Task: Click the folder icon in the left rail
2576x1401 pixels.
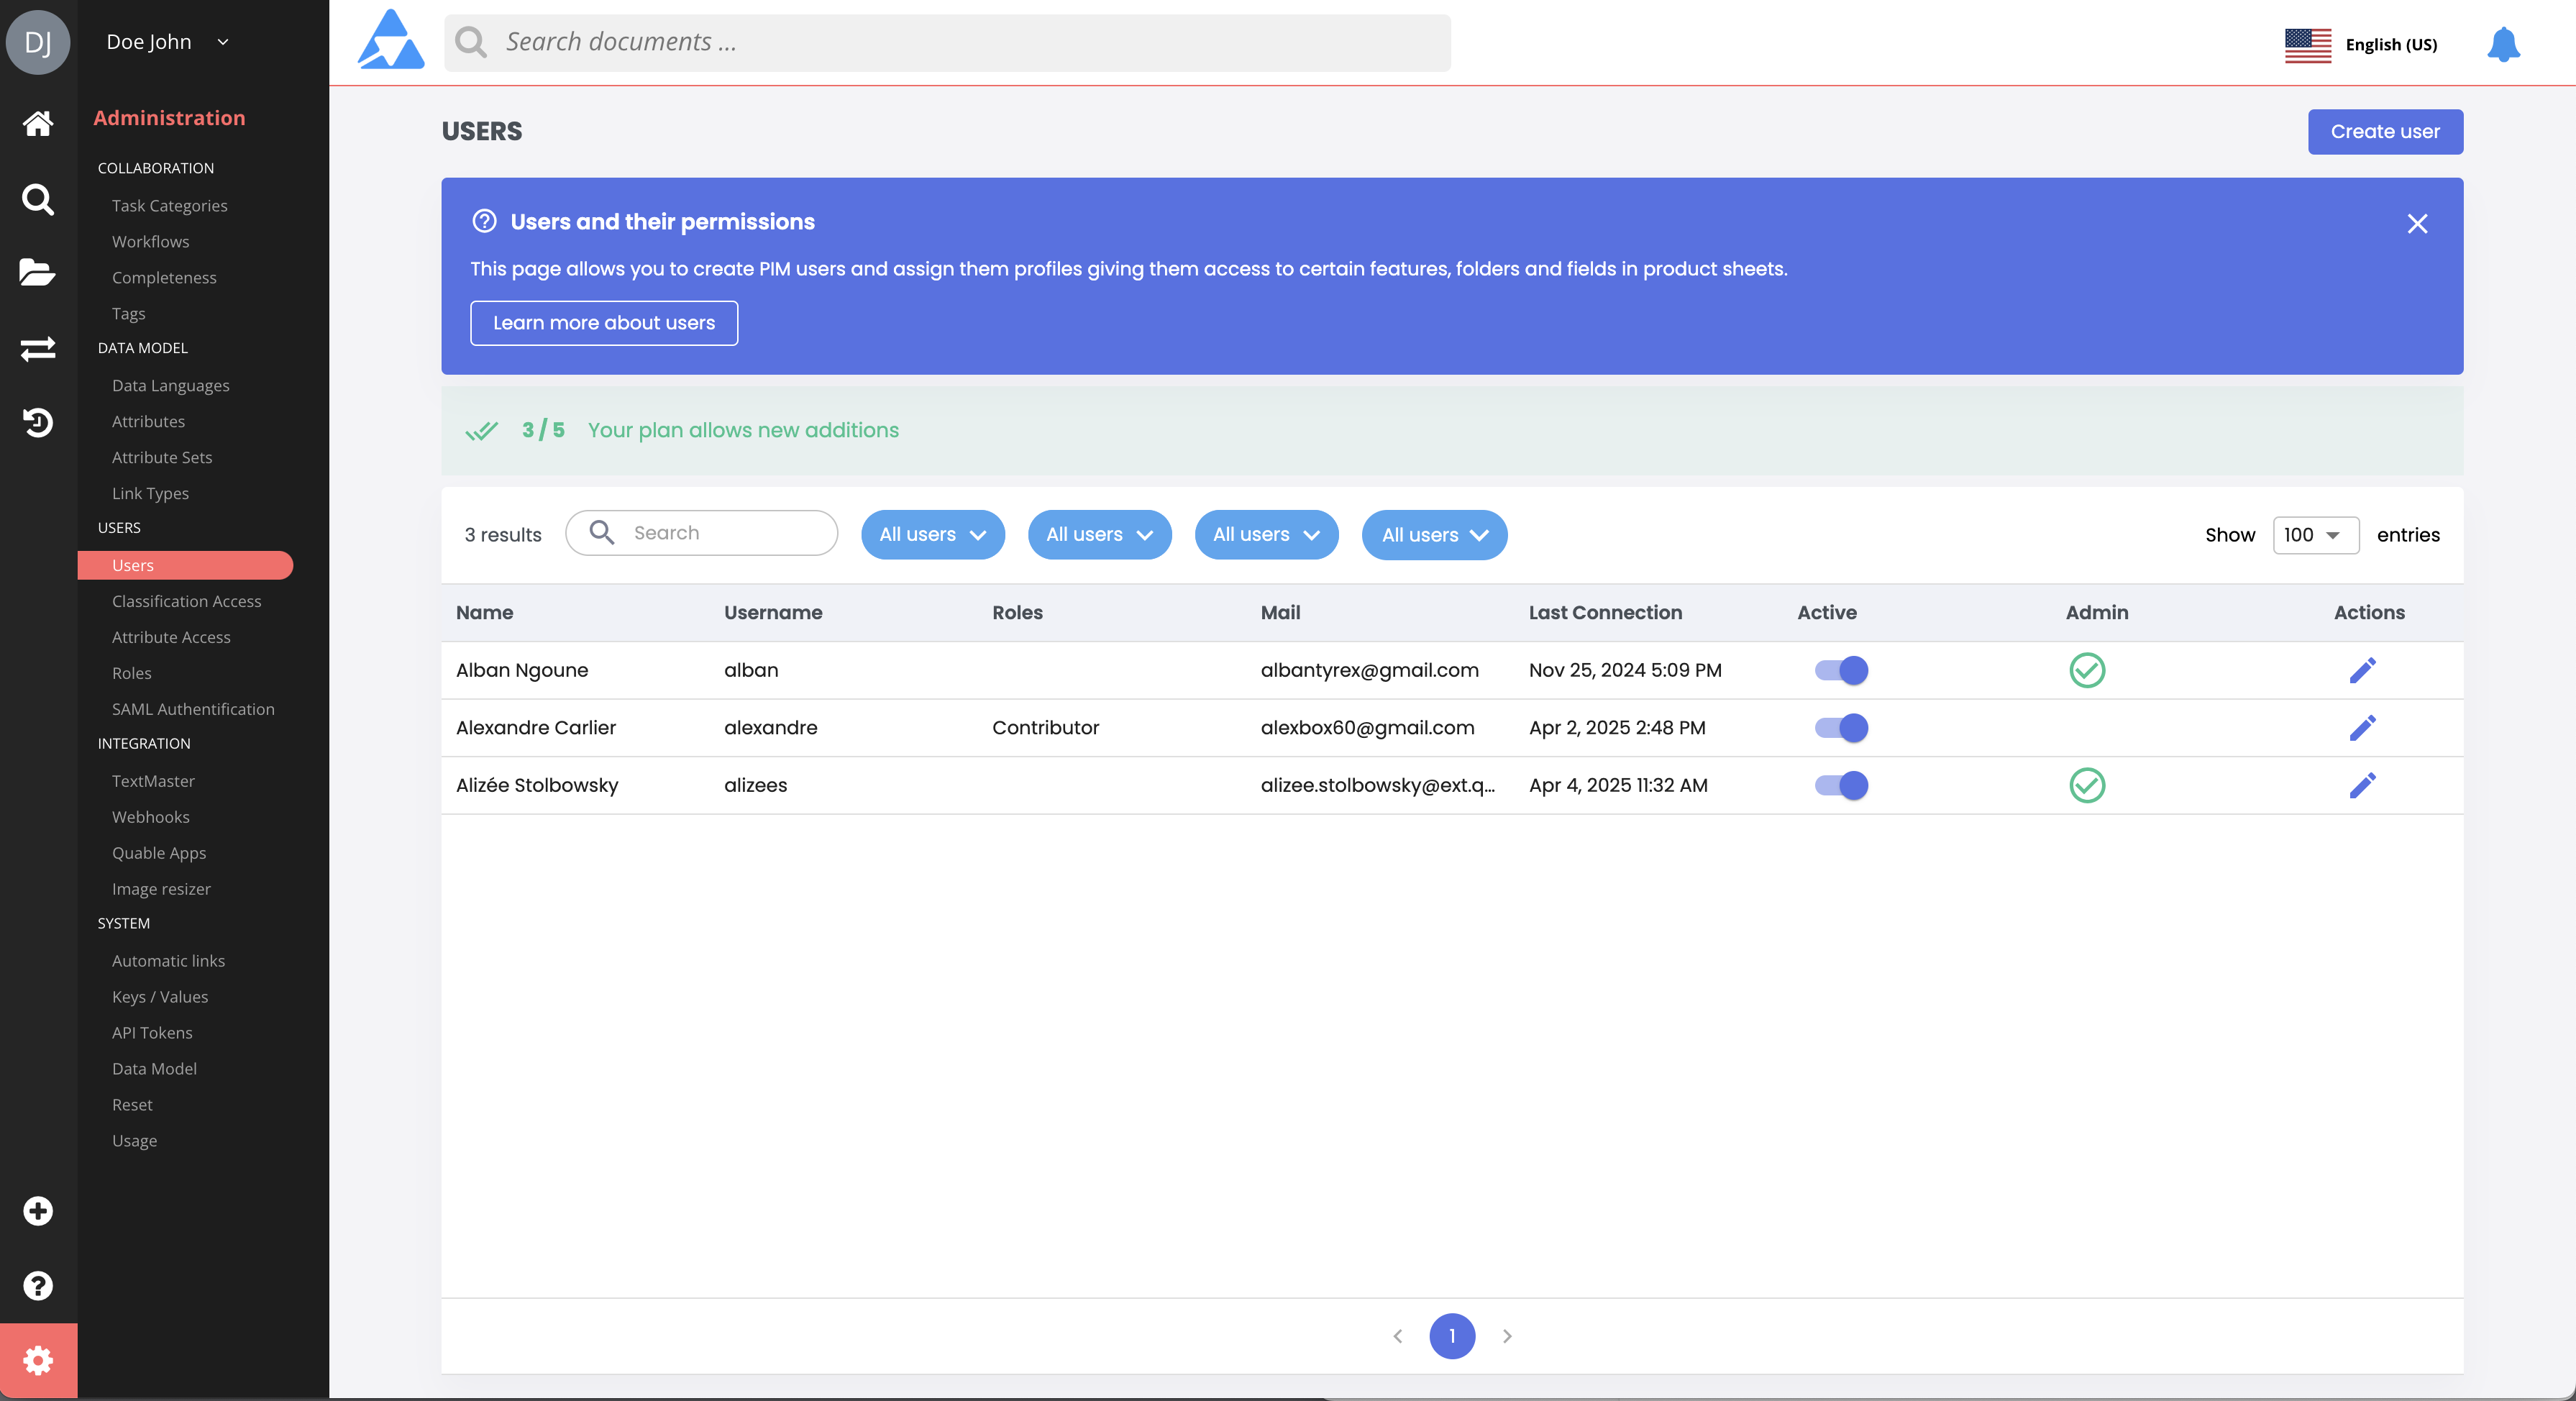Action: tap(38, 272)
